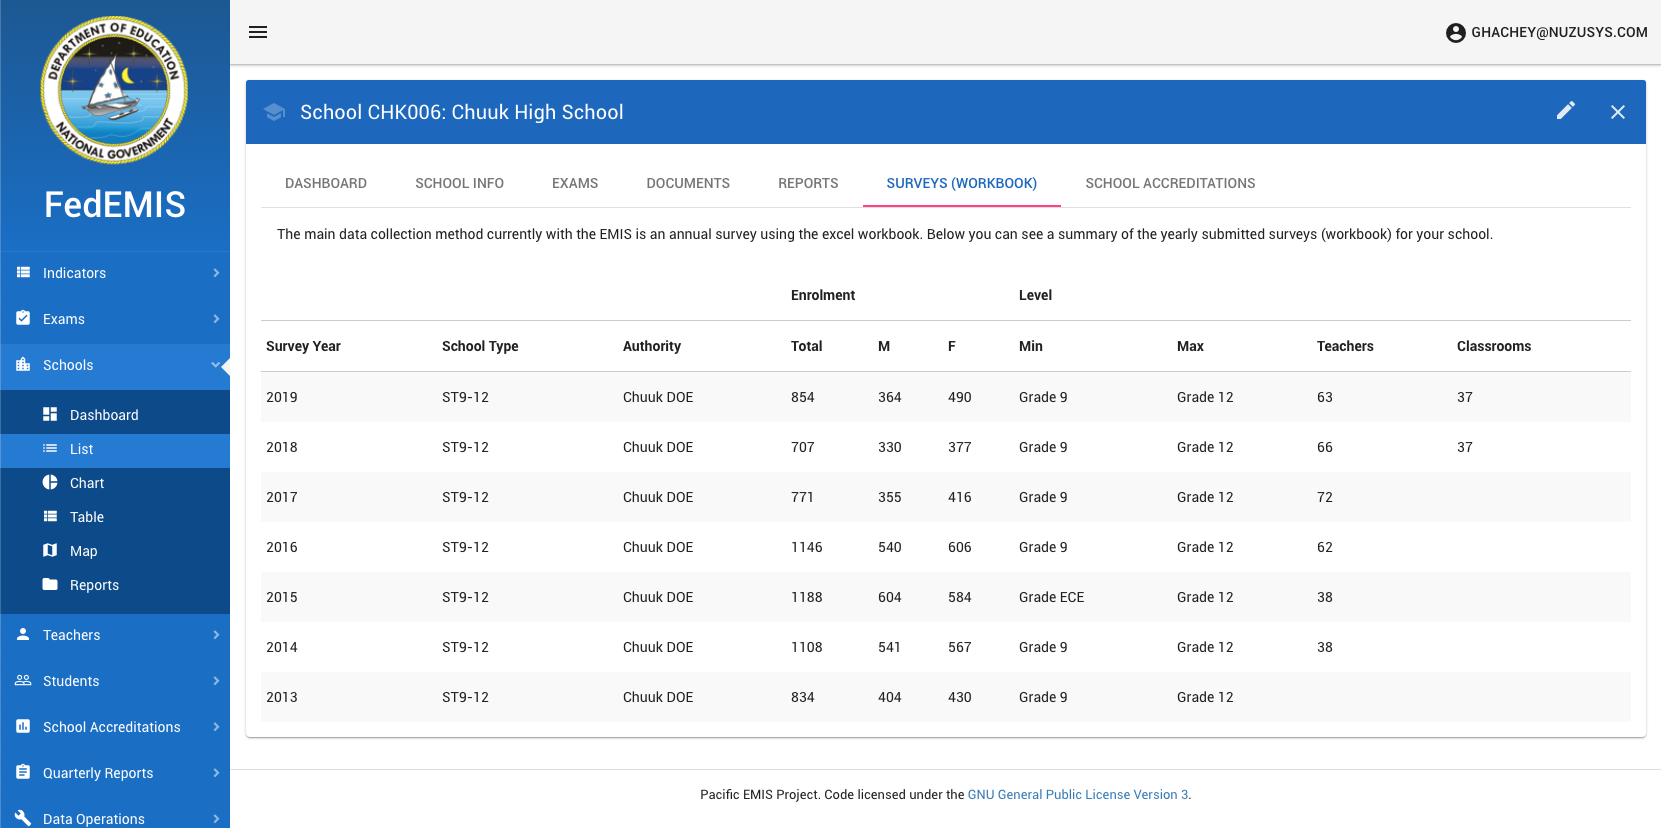This screenshot has width=1661, height=828.
Task: Click the FedEMIS Department of Education logo
Action: pos(114,90)
